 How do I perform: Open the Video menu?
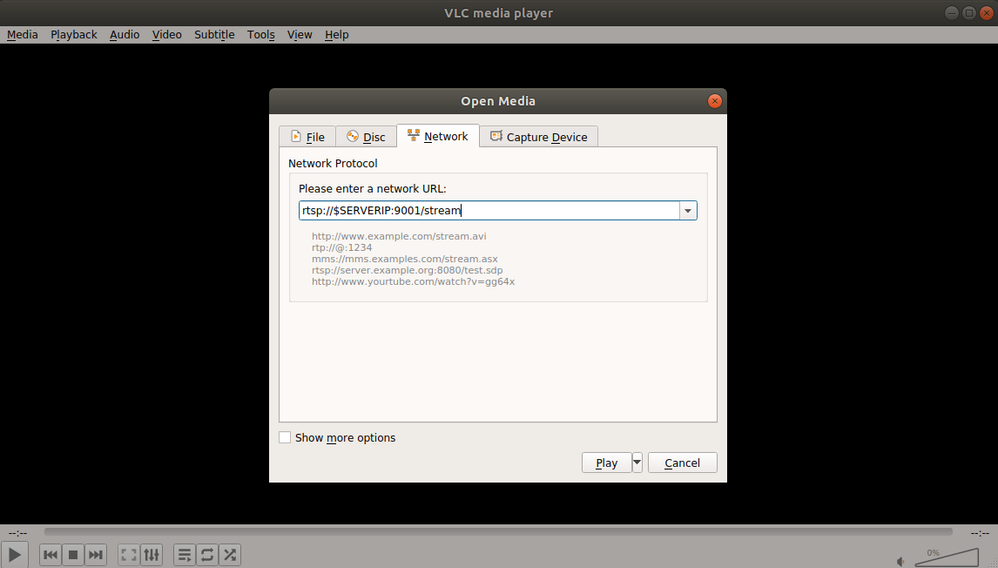tap(167, 34)
